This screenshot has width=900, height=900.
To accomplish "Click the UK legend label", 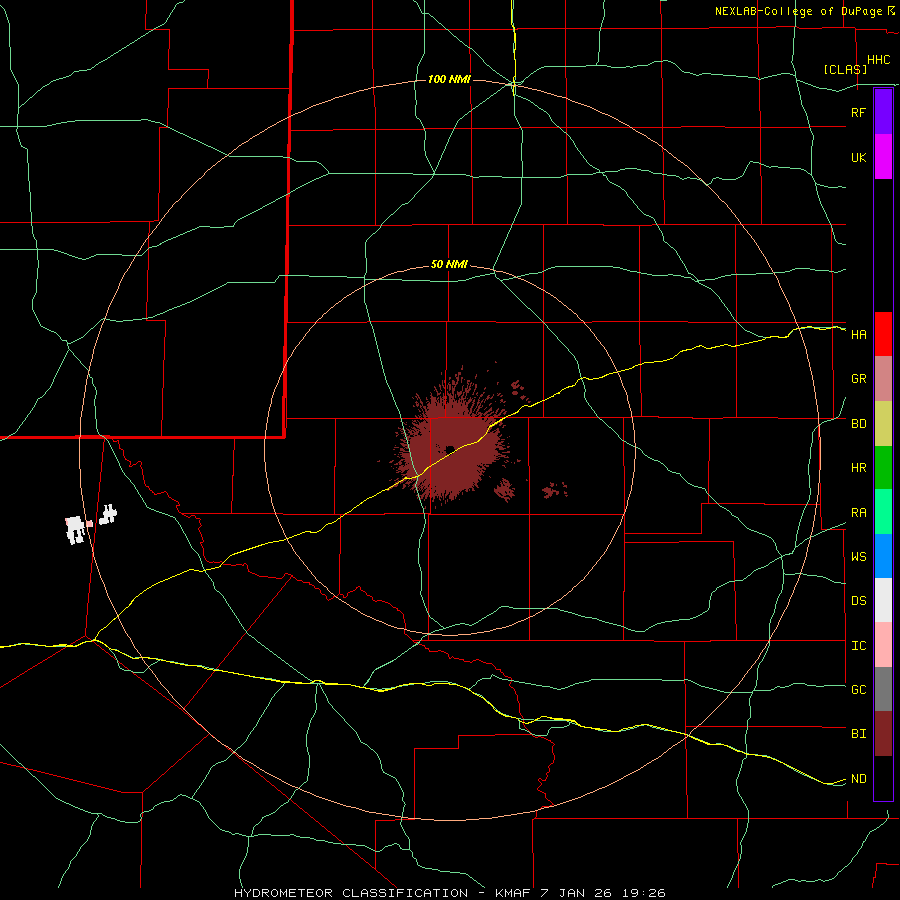I will point(858,157).
